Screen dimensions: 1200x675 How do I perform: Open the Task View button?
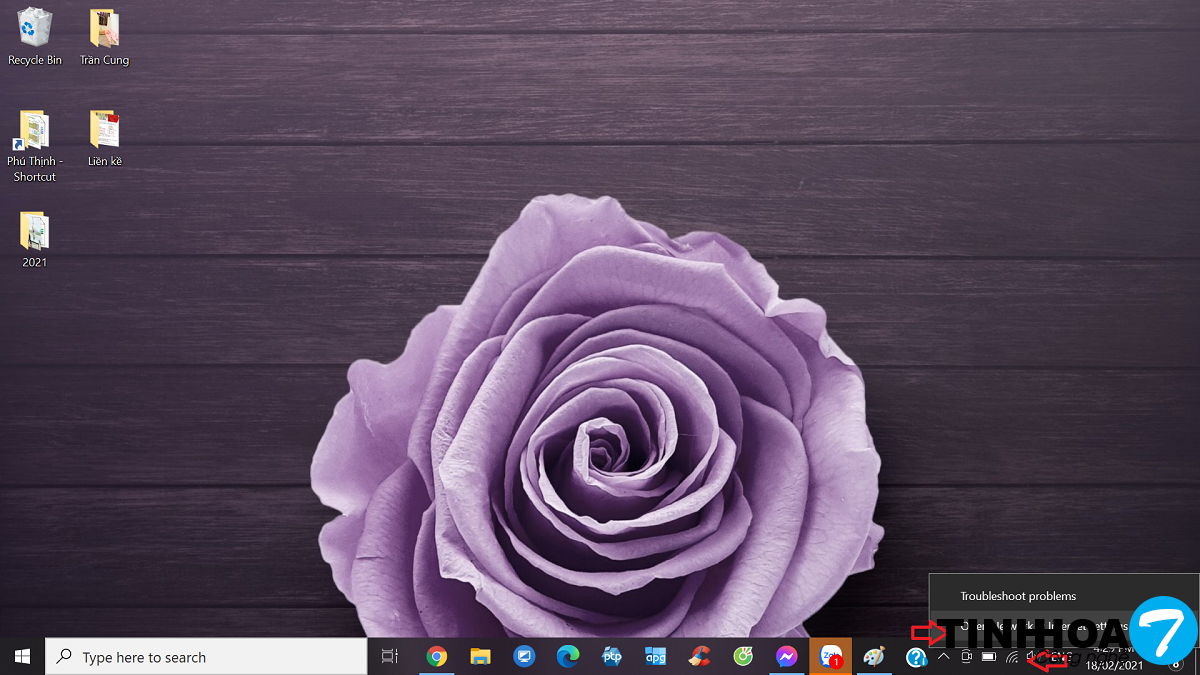(x=390, y=657)
